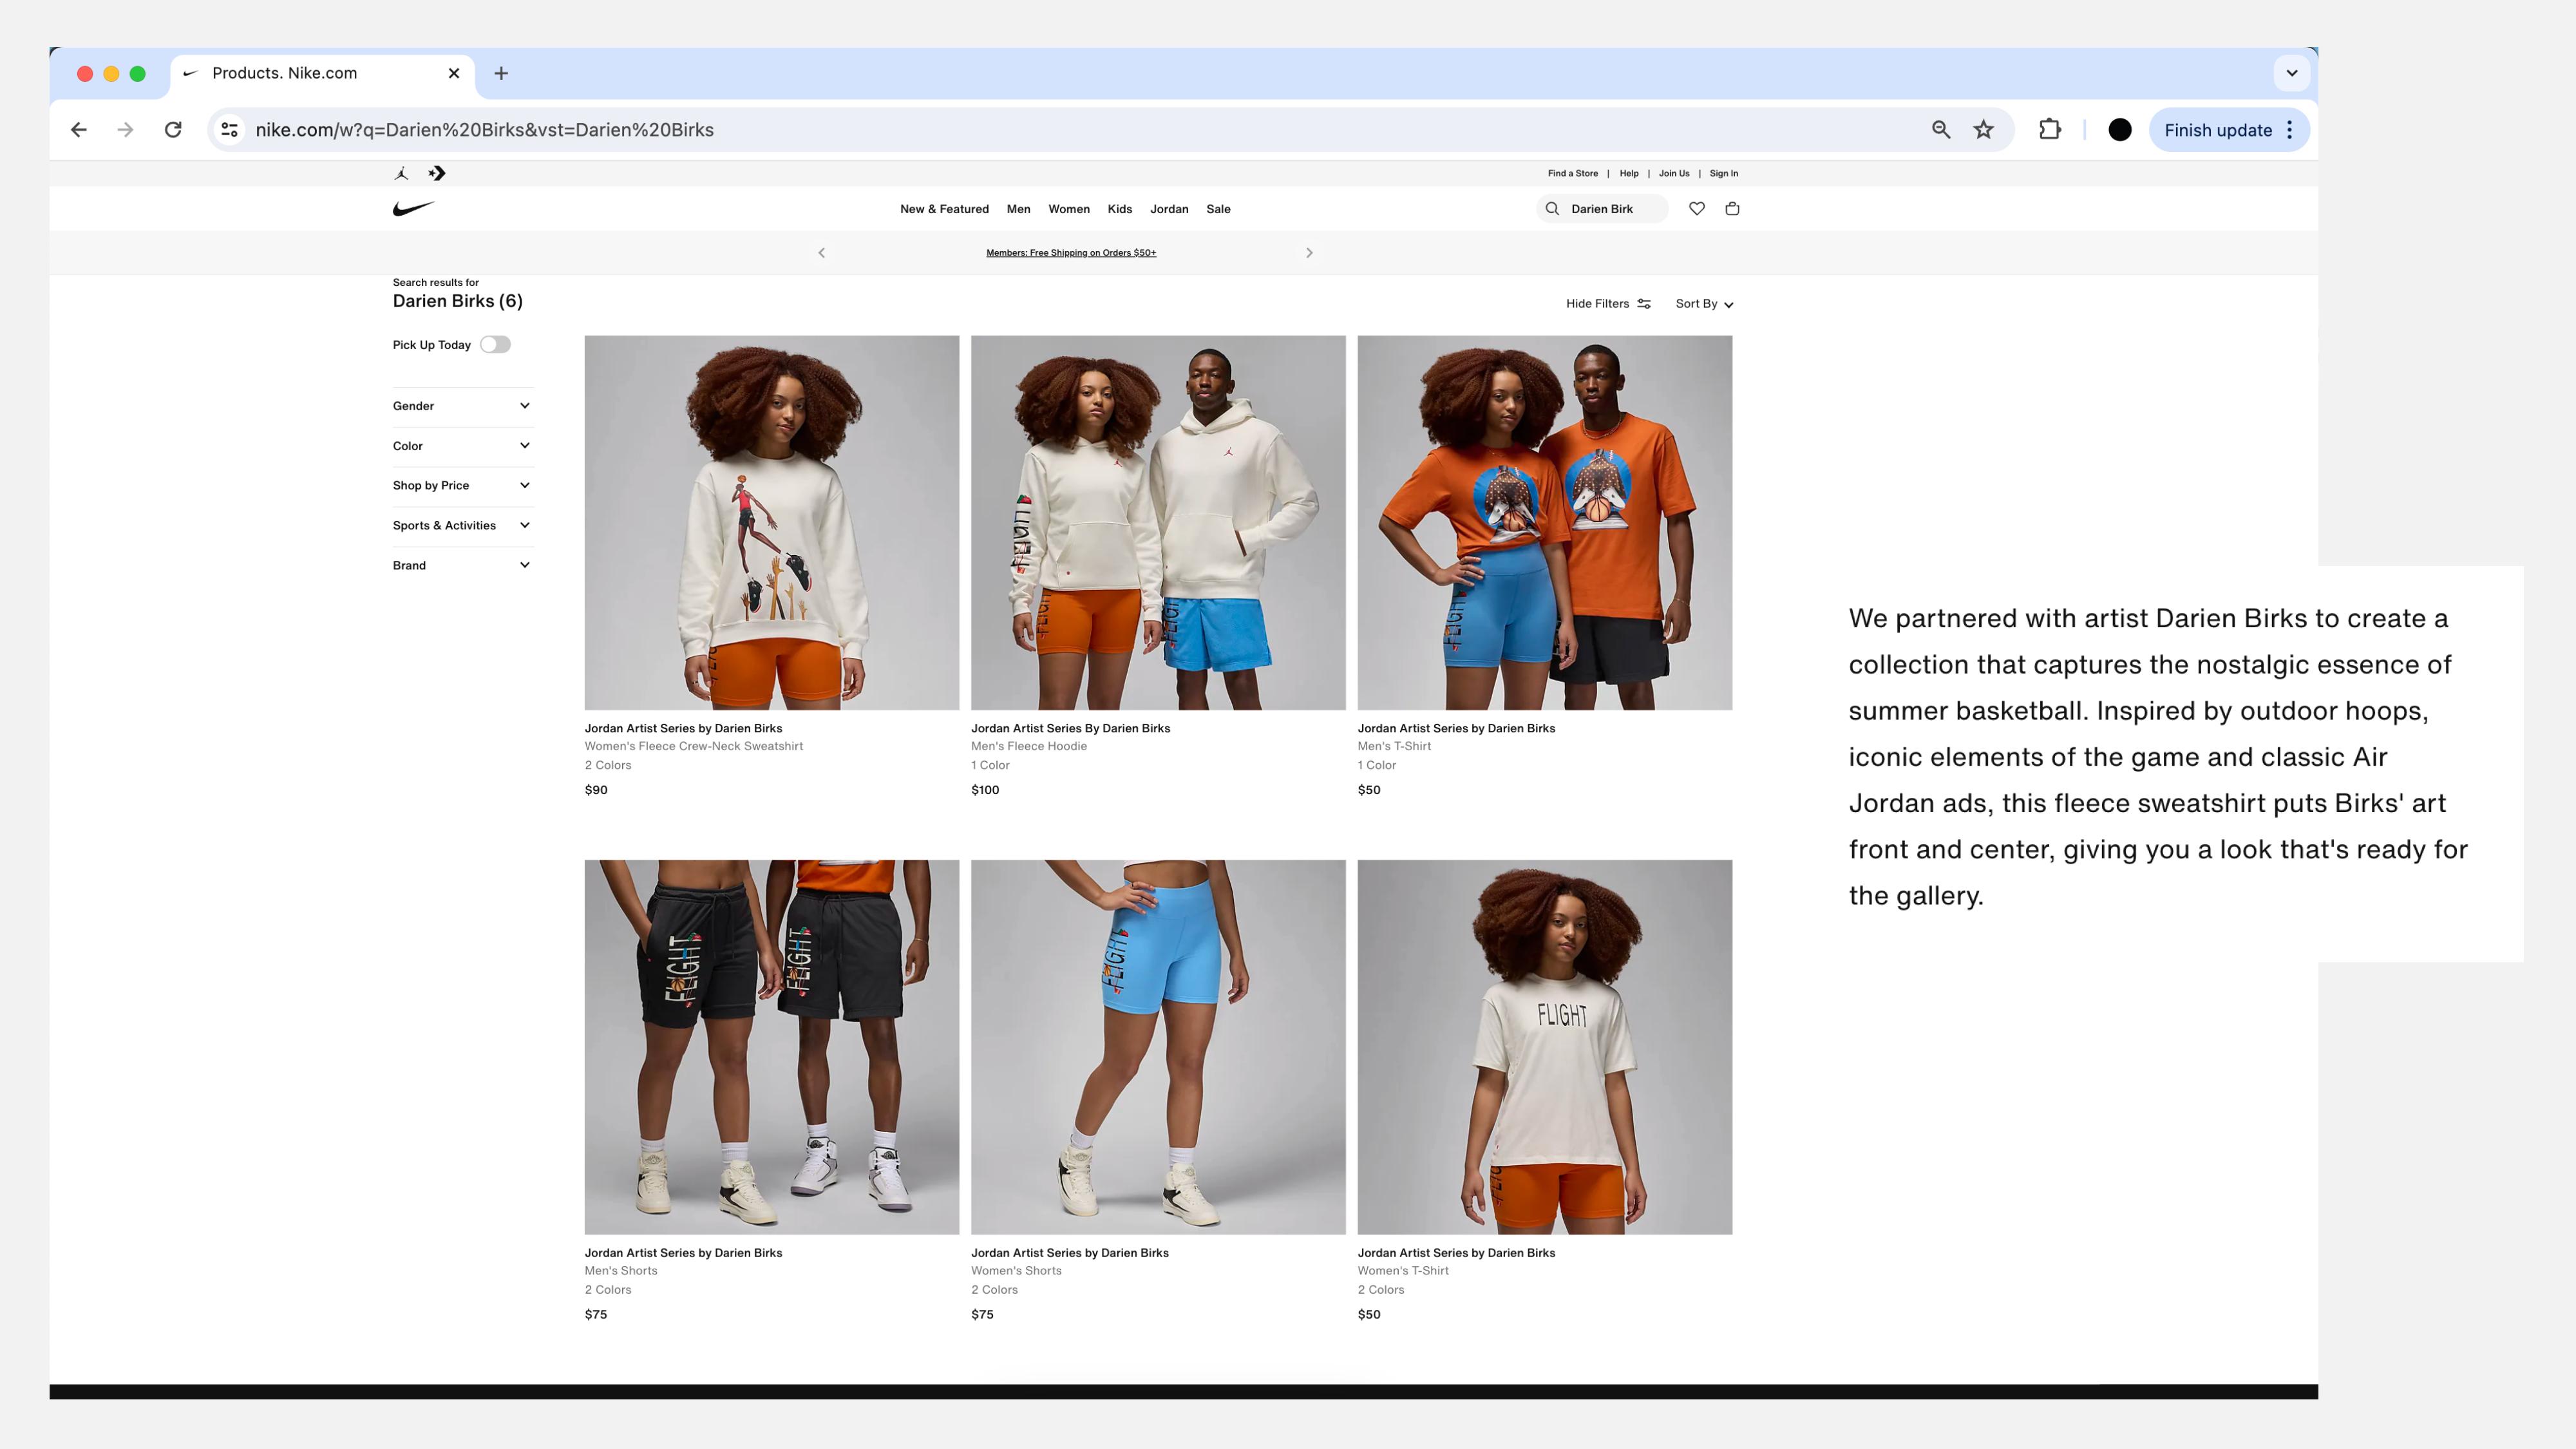Click Join Us link

[1674, 173]
